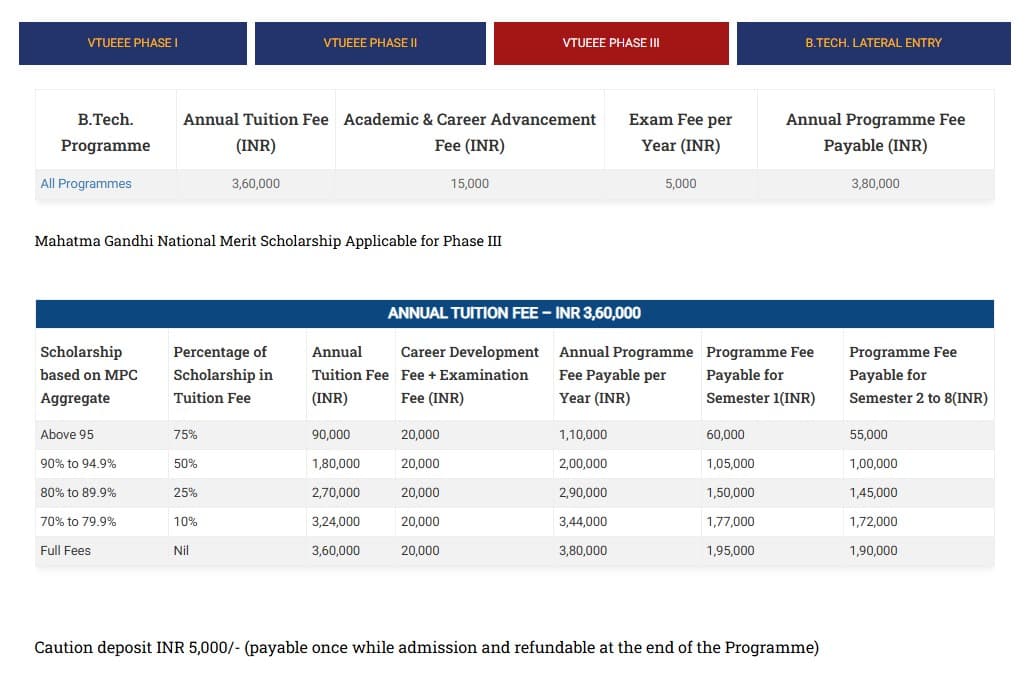
Task: Select the Annual Programme Fee Payable header
Action: point(875,132)
